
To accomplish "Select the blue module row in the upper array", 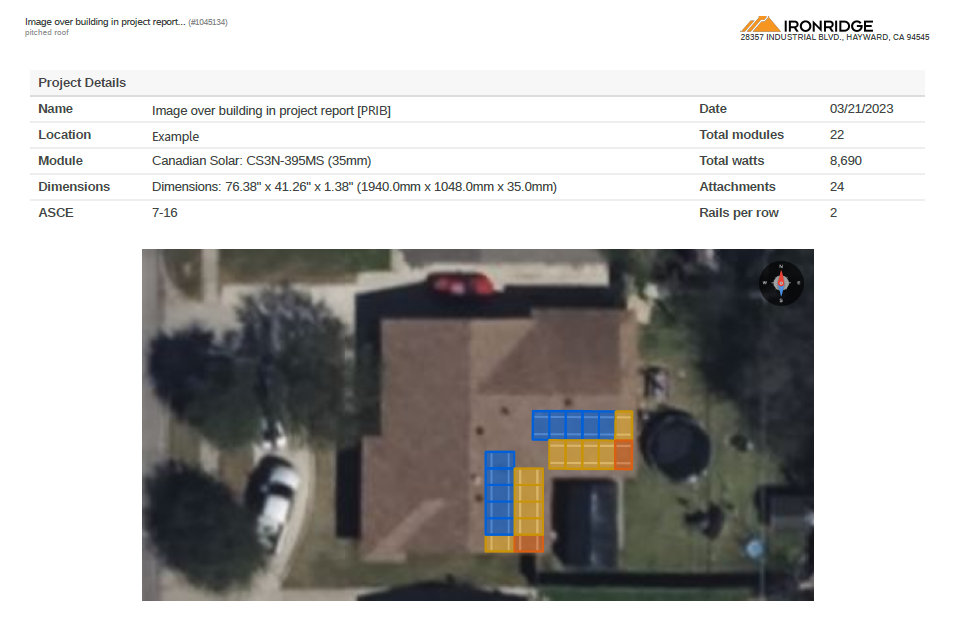I will [572, 425].
